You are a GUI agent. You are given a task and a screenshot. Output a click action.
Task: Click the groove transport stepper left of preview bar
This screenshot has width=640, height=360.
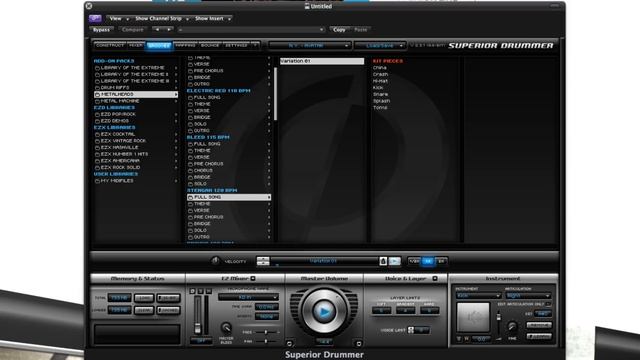(263, 261)
